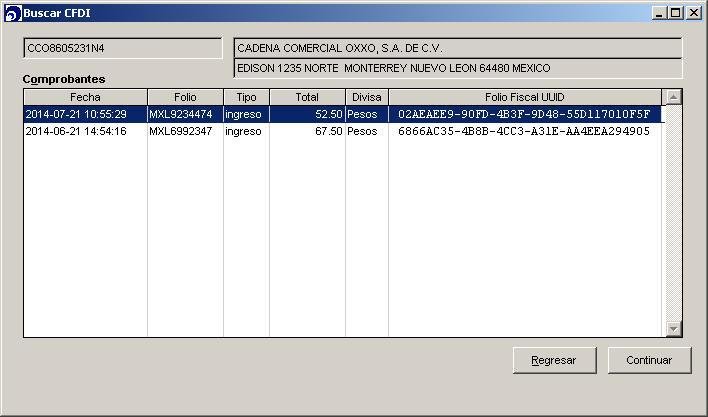Image resolution: width=708 pixels, height=417 pixels.
Task: Click the scrollbar down arrow
Action: (x=673, y=329)
